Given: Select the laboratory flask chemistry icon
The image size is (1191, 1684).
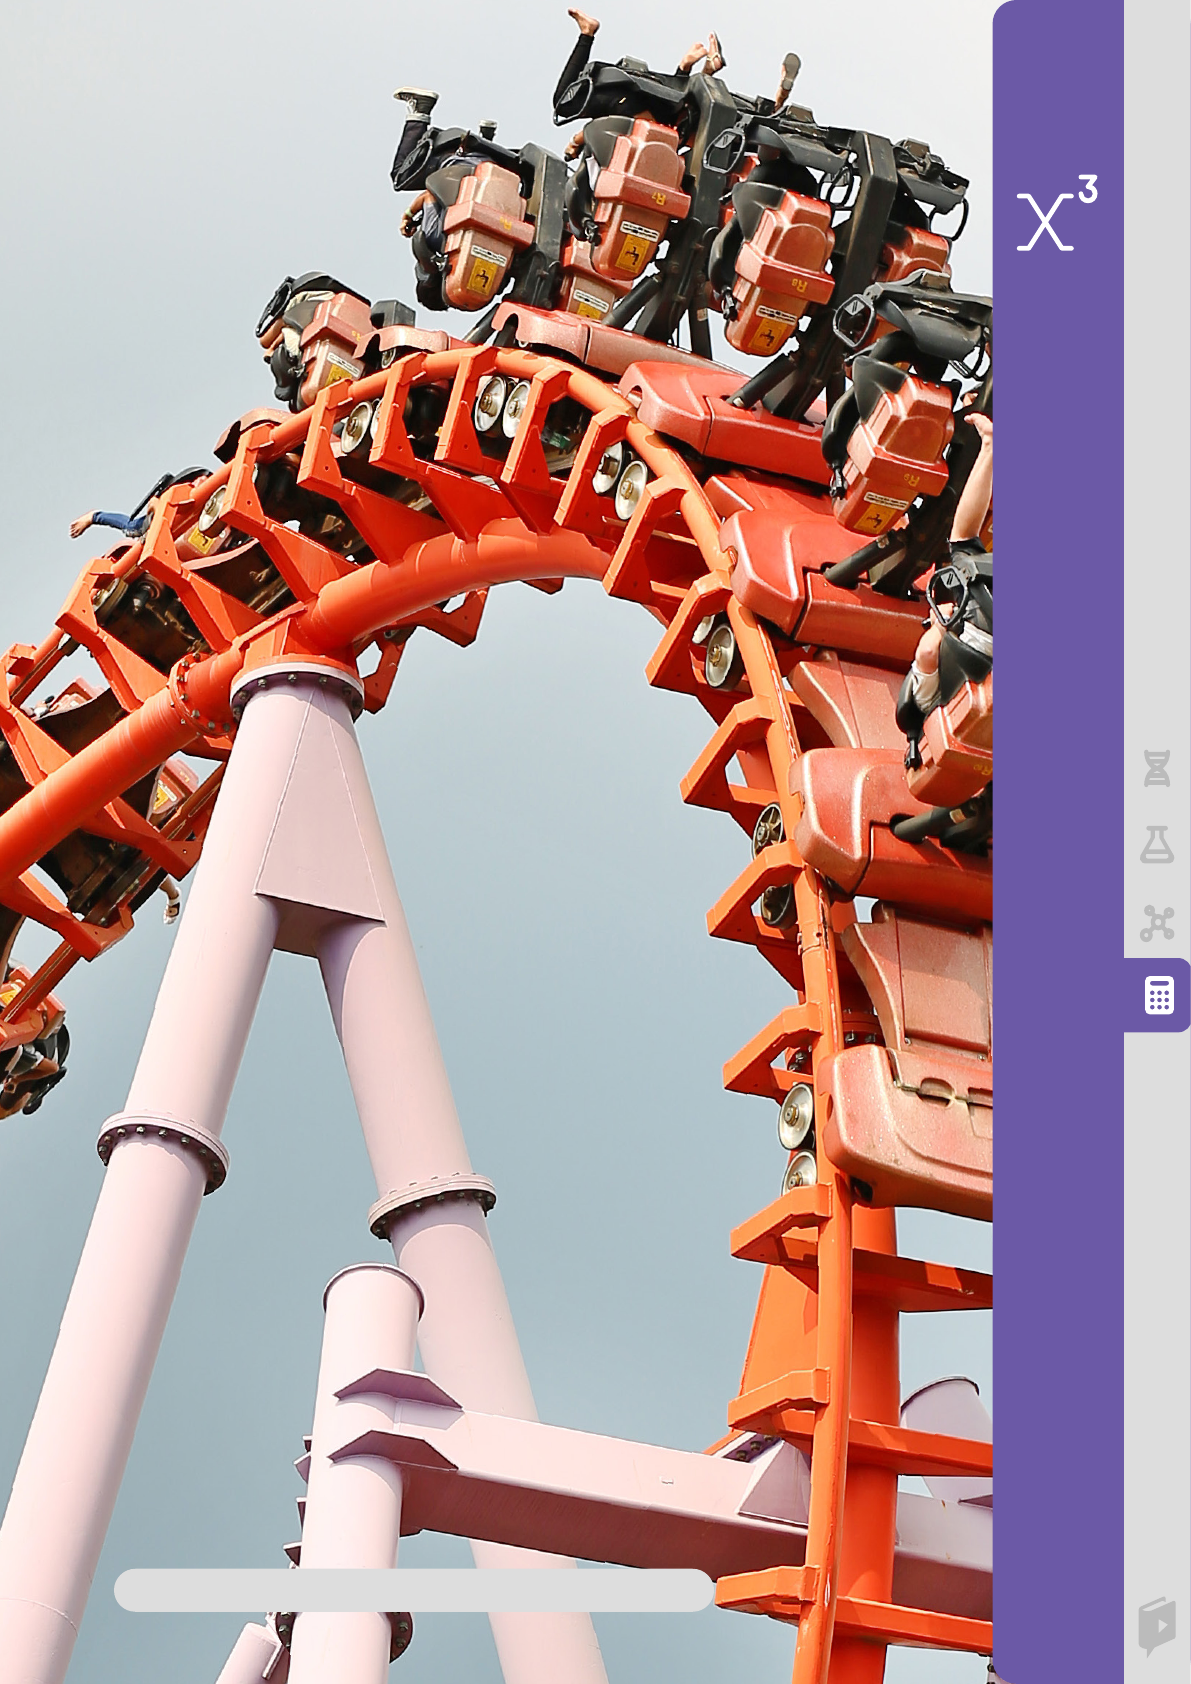Looking at the screenshot, I should point(1156,845).
